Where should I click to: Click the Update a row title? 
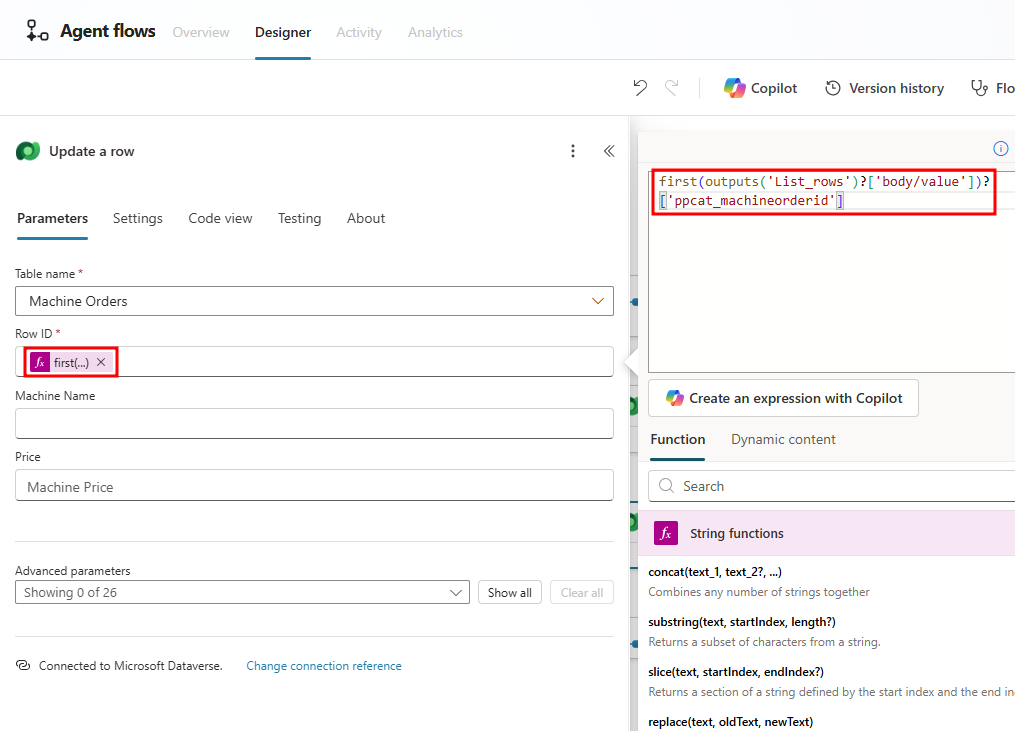(92, 151)
